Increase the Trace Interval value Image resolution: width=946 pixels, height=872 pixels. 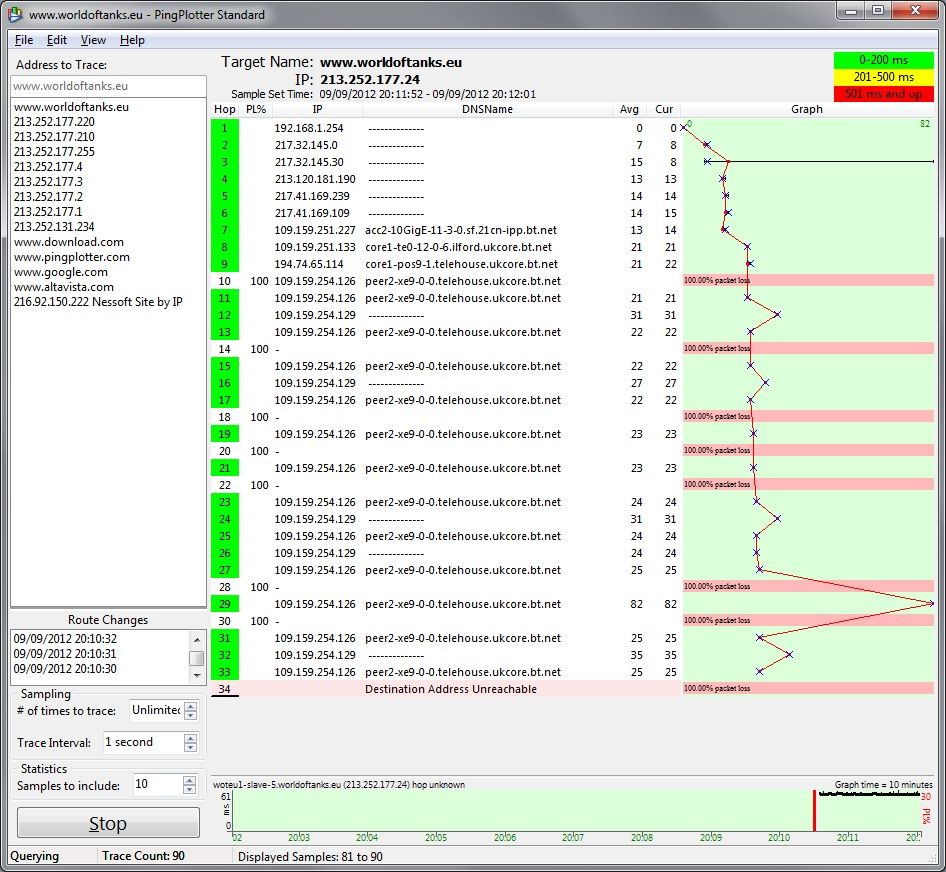tap(191, 738)
